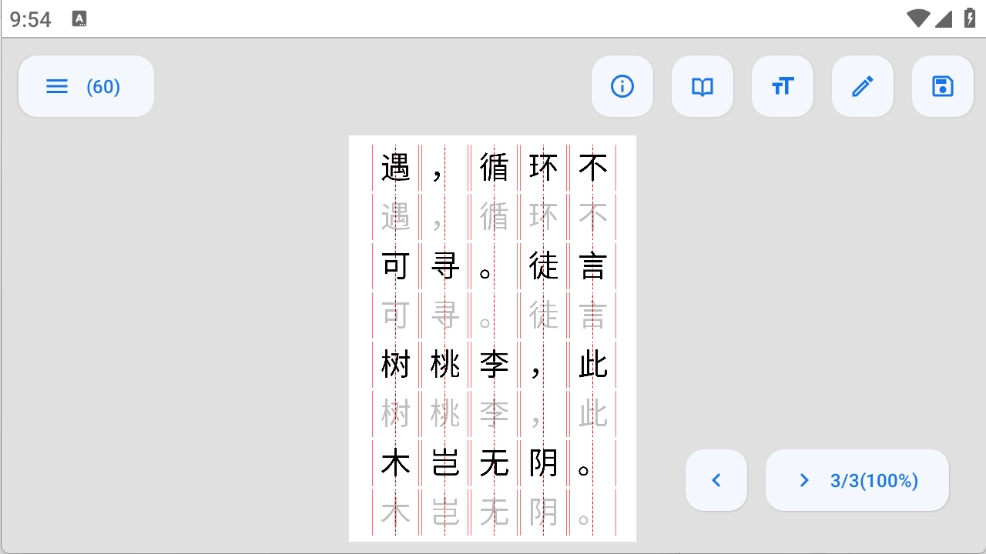This screenshot has width=986, height=554.
Task: Tap the black character 环 in top row
Action: click(543, 167)
